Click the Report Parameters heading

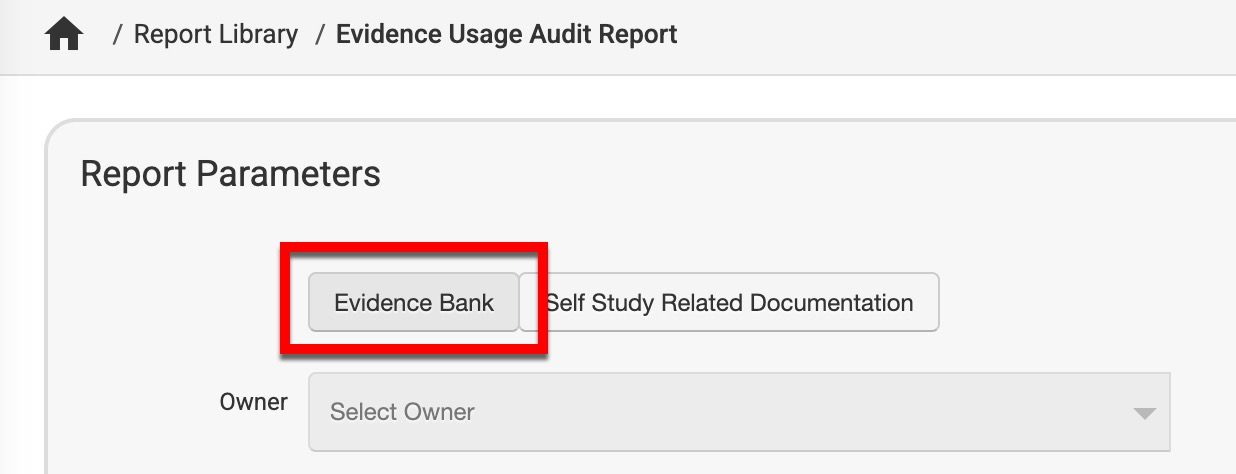tap(230, 173)
